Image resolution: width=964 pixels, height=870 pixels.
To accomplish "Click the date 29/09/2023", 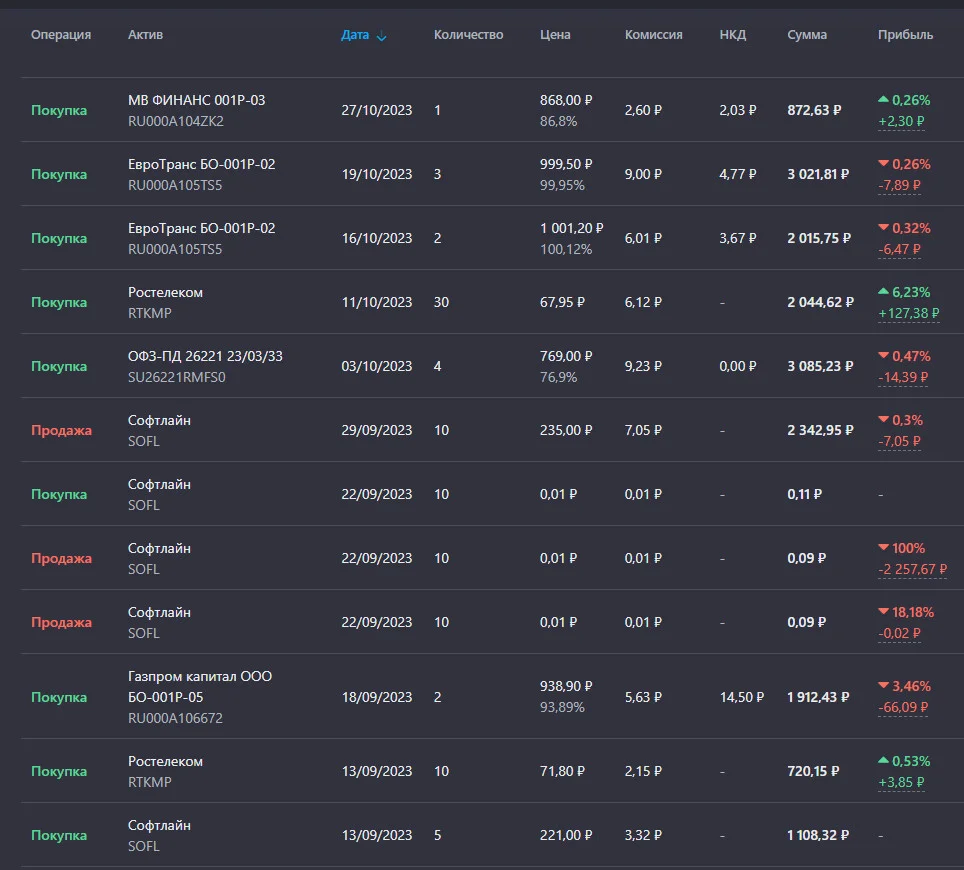I will (x=377, y=430).
